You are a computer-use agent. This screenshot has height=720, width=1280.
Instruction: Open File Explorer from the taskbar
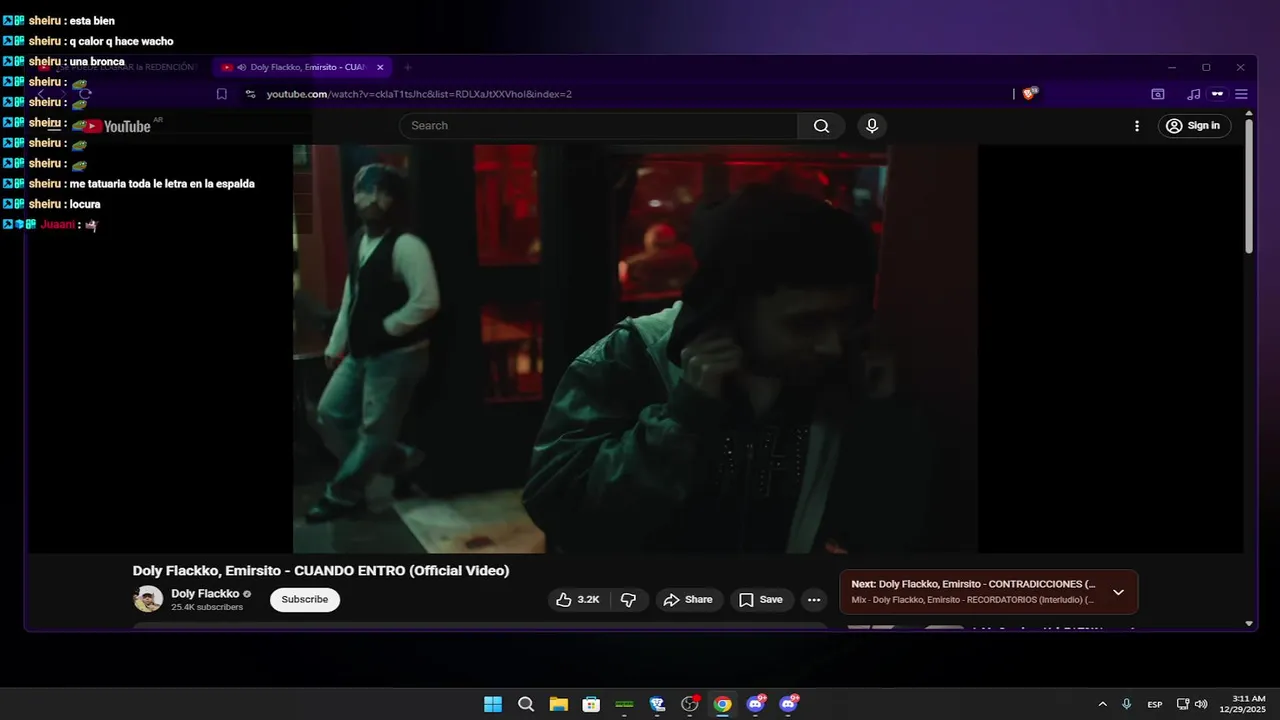(558, 704)
